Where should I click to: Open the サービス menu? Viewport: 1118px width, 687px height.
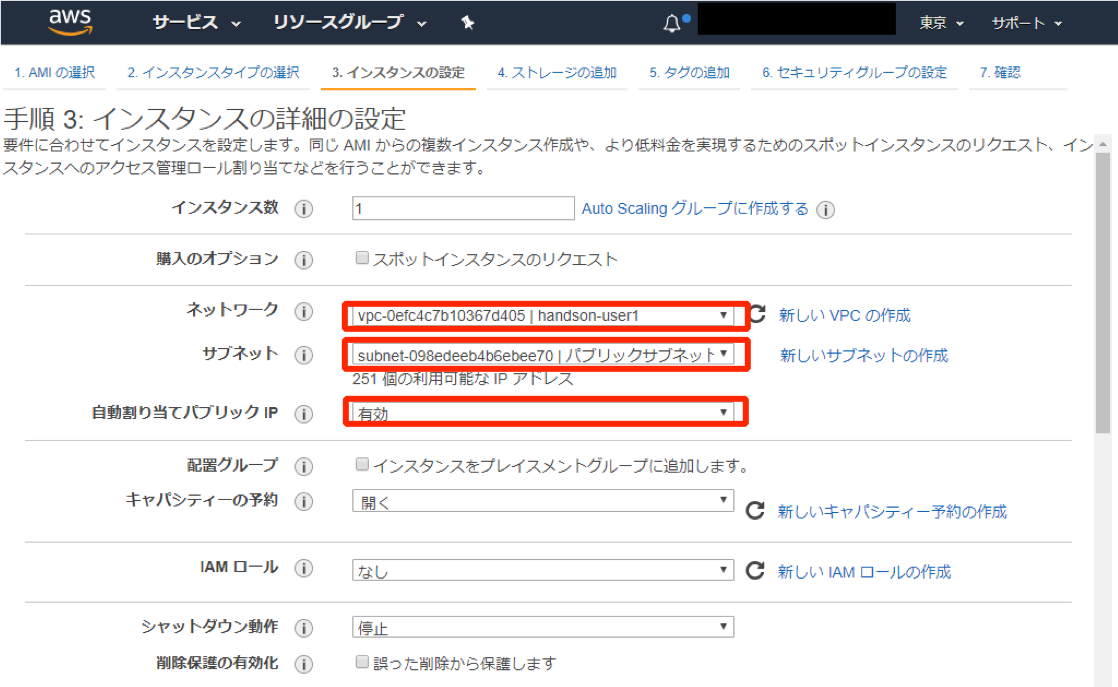tap(197, 23)
